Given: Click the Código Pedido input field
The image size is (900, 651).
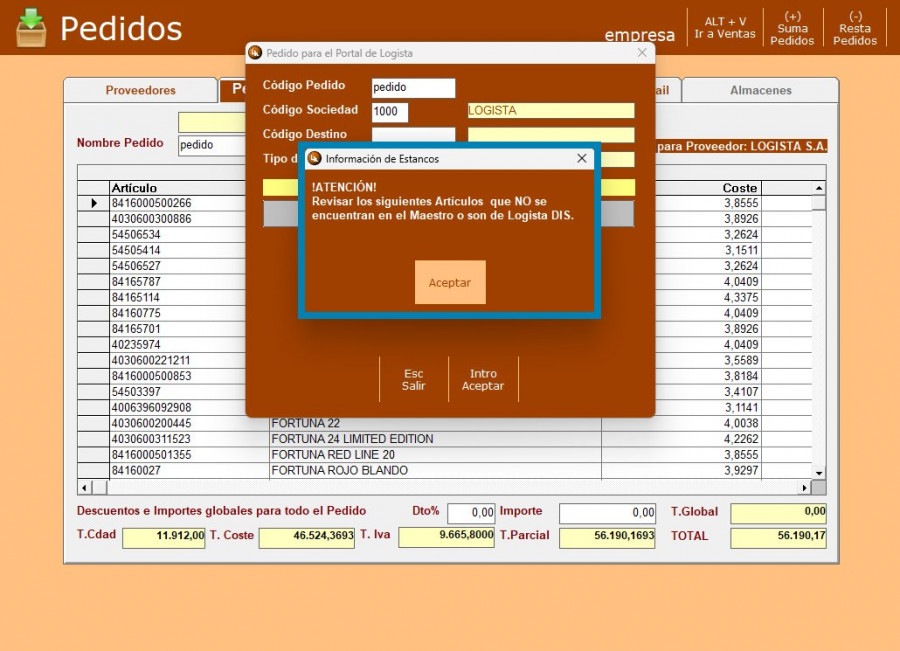Looking at the screenshot, I should point(413,88).
